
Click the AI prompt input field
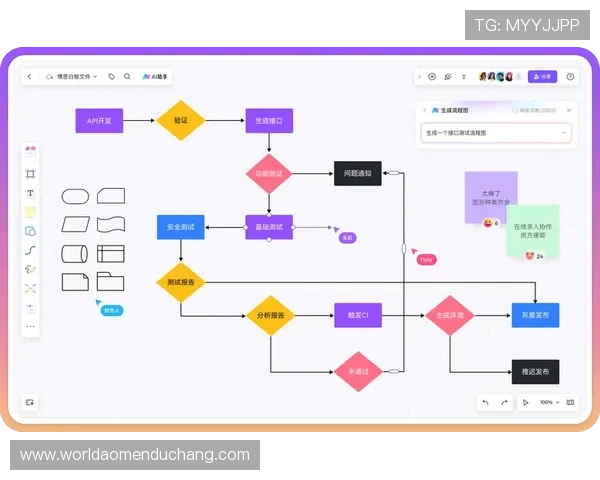pyautogui.click(x=490, y=132)
